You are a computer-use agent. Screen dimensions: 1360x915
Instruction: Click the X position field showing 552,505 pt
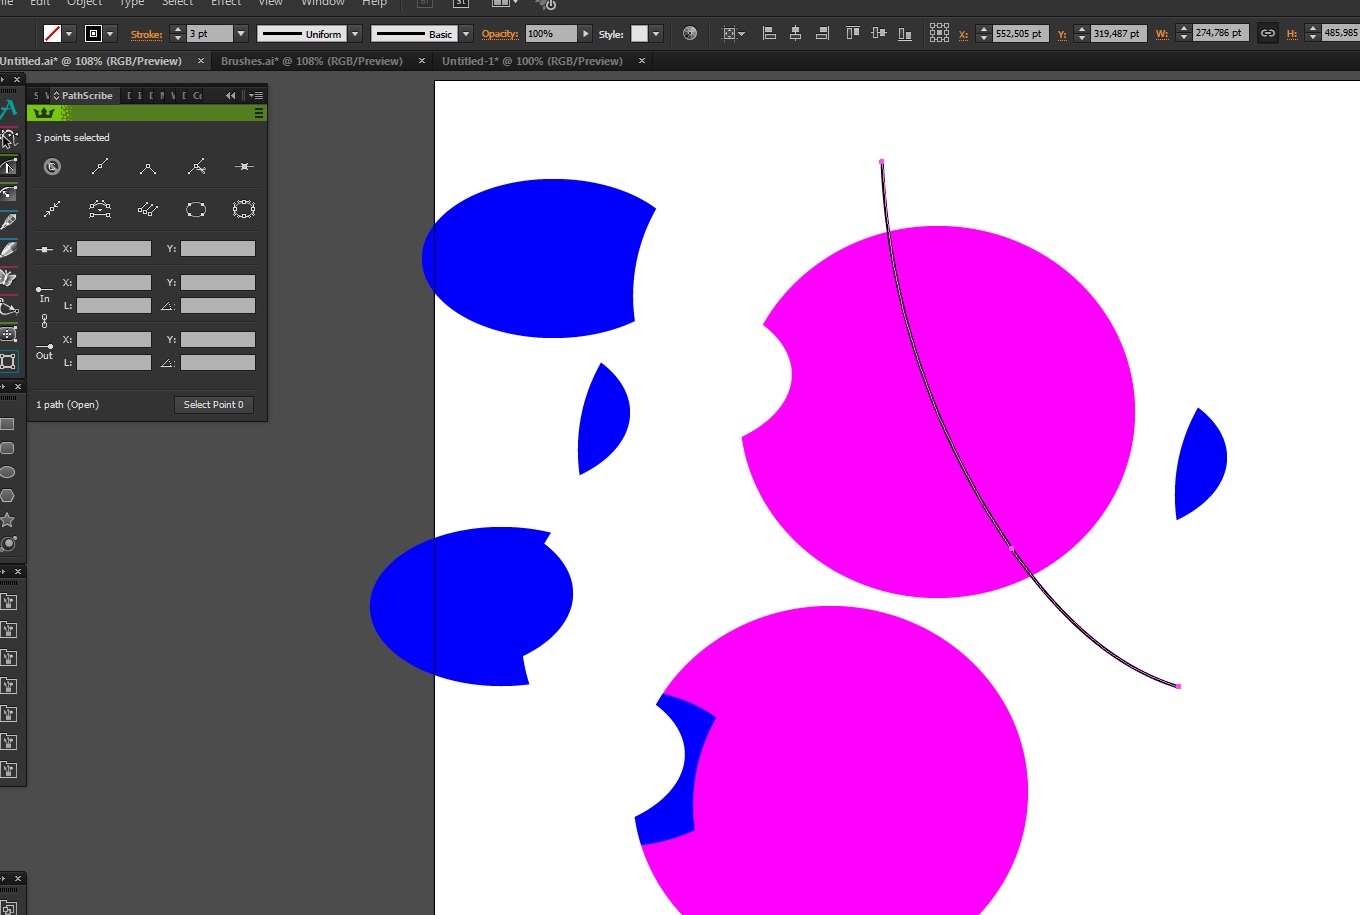click(x=1019, y=34)
